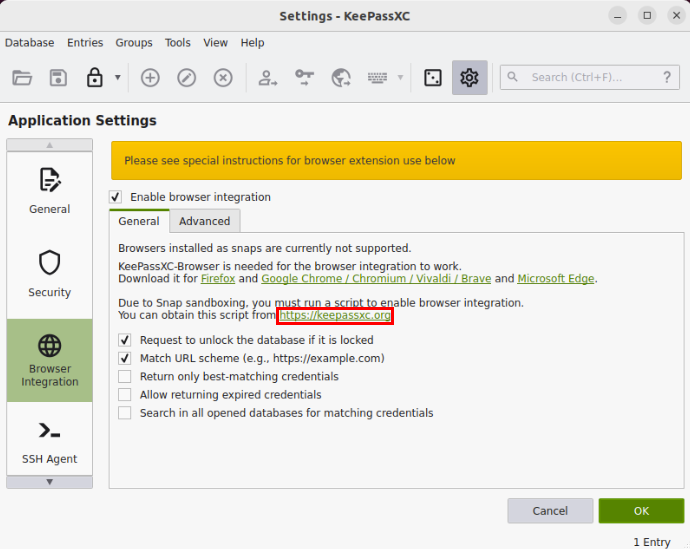The height and width of the screenshot is (549, 690).
Task: Uncheck Enable browser integration
Action: click(x=116, y=197)
